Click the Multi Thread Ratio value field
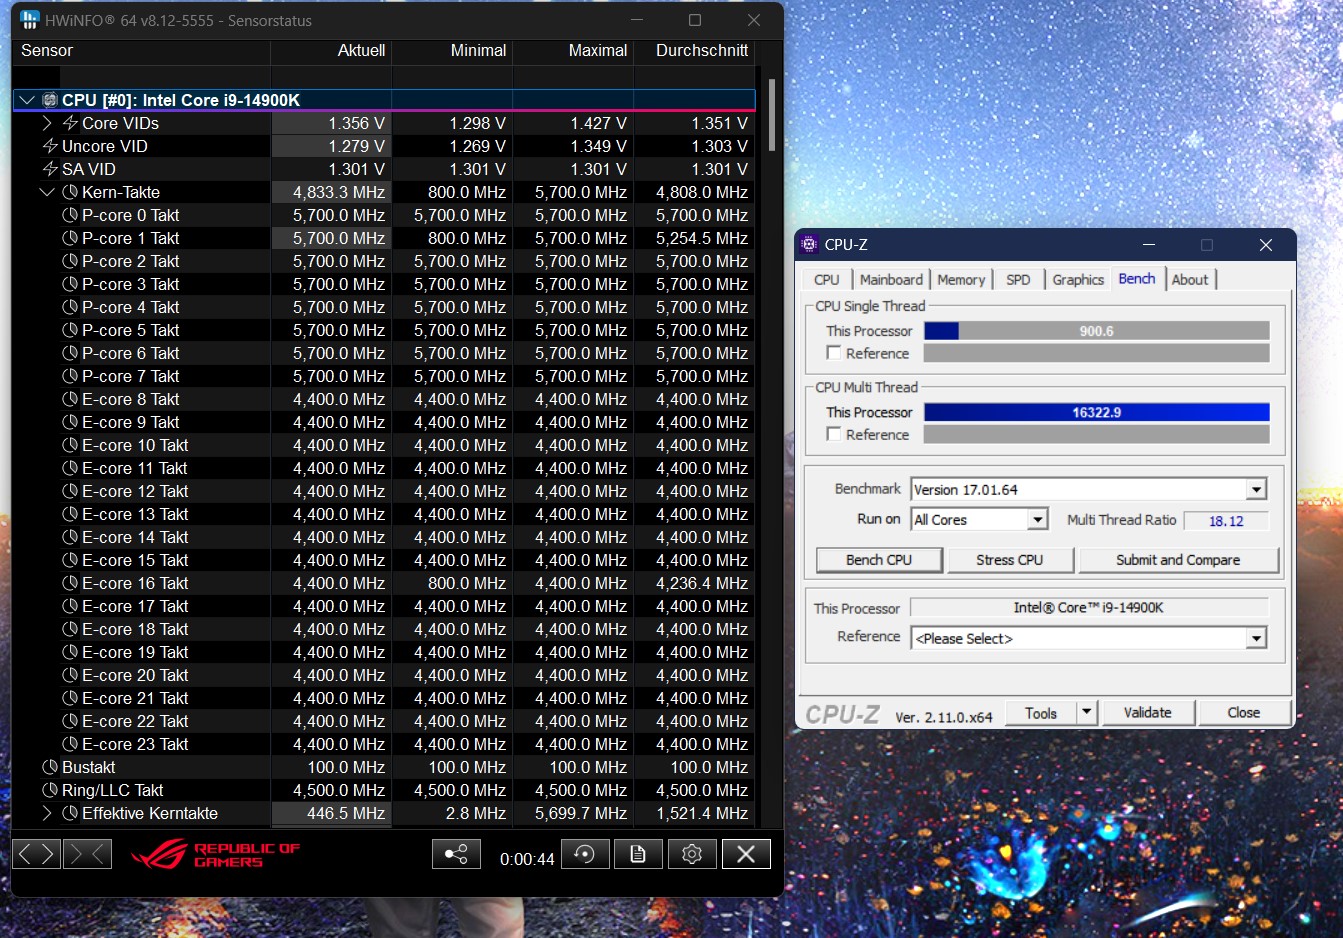 click(1226, 520)
